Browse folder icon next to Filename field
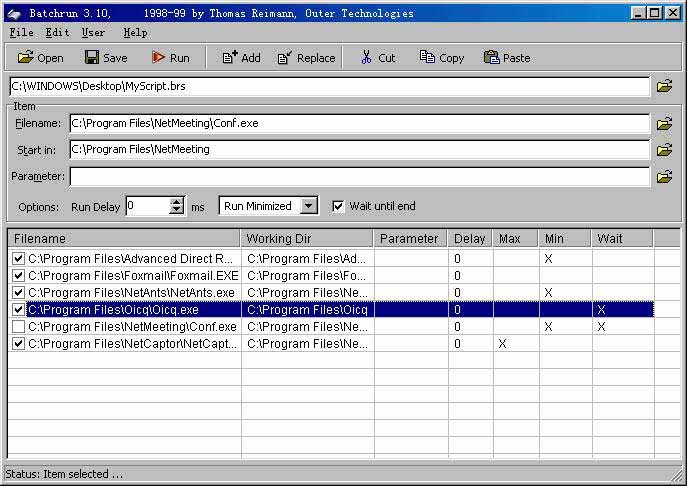 [664, 124]
